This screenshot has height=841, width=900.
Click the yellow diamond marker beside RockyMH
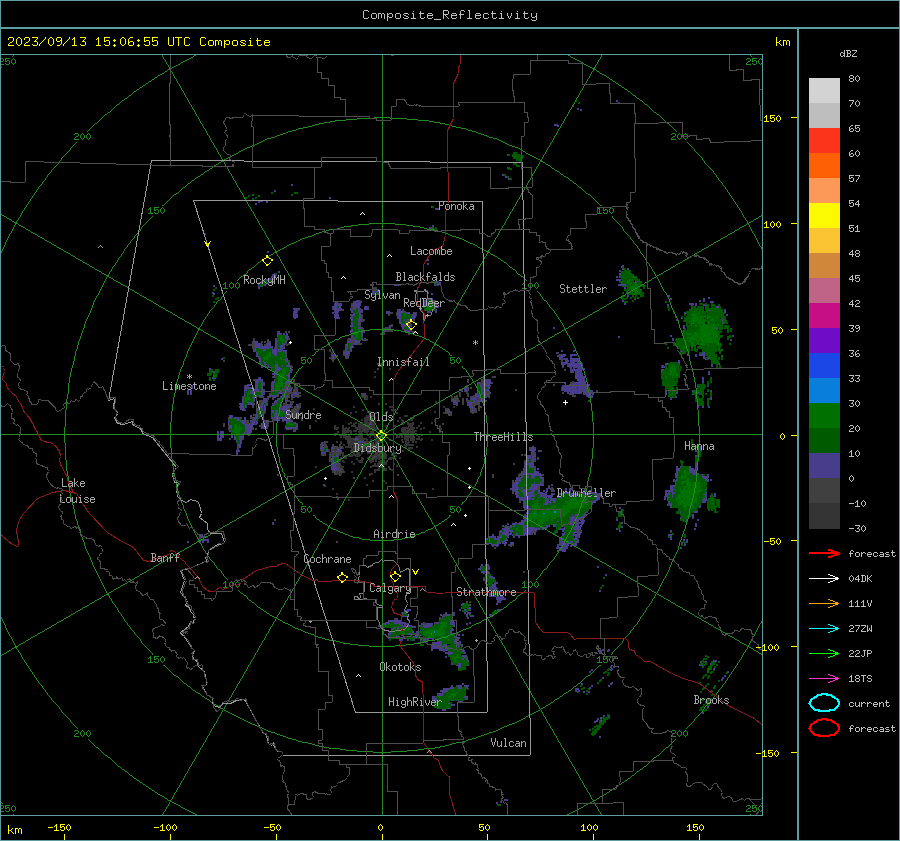267,261
